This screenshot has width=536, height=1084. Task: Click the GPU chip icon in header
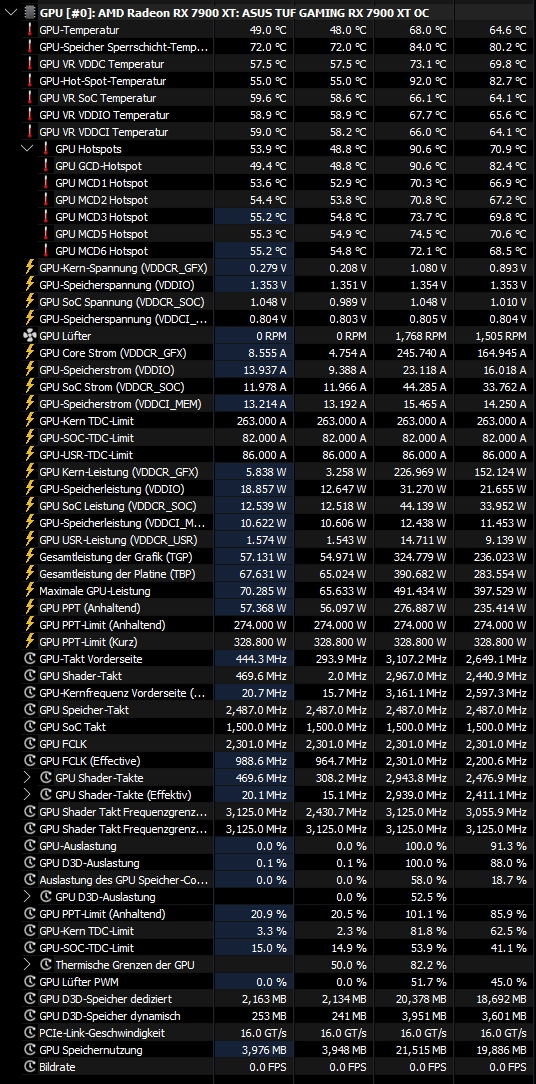[30, 12]
